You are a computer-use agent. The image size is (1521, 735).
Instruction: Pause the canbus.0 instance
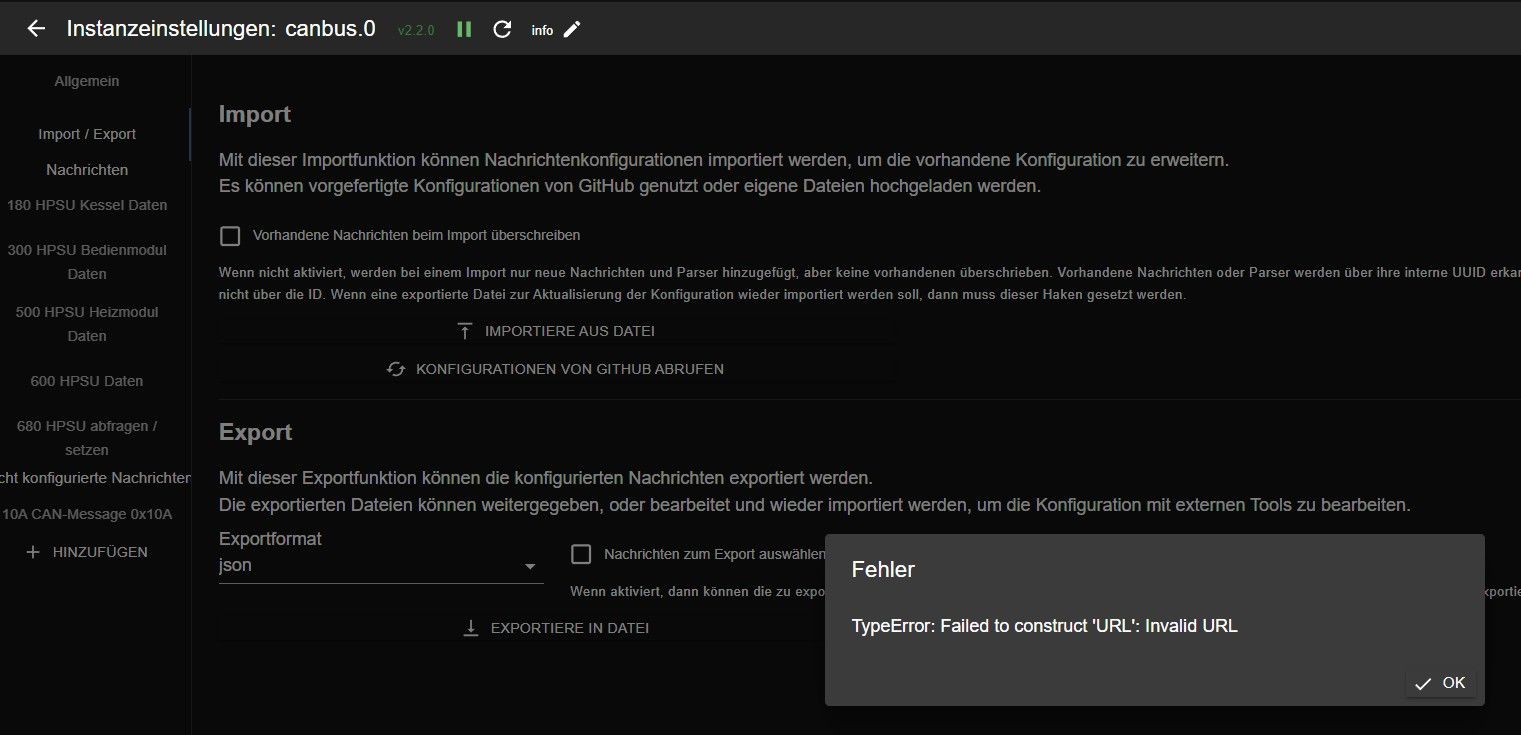(464, 29)
